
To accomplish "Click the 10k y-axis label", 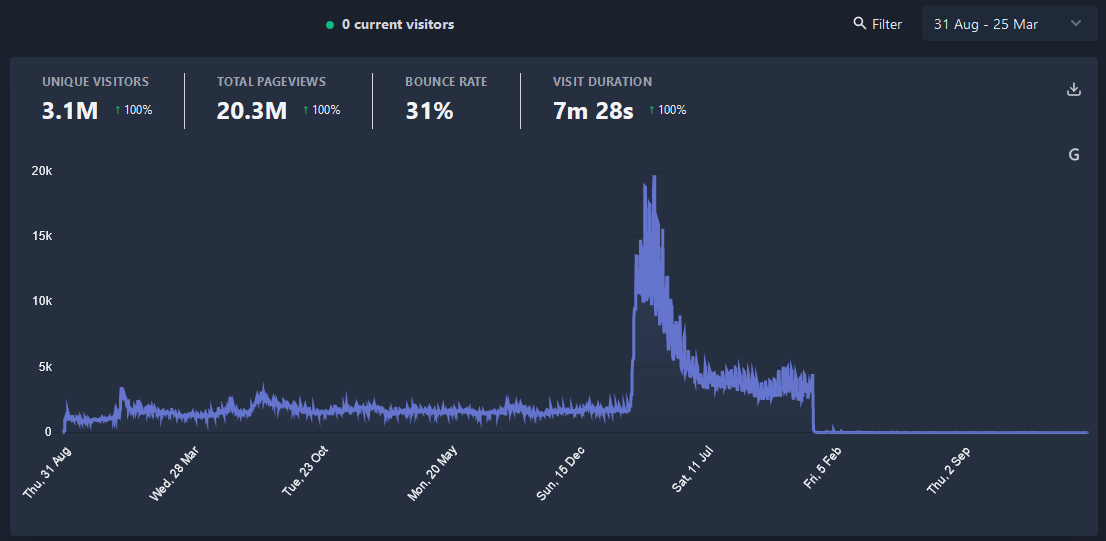I will point(44,301).
